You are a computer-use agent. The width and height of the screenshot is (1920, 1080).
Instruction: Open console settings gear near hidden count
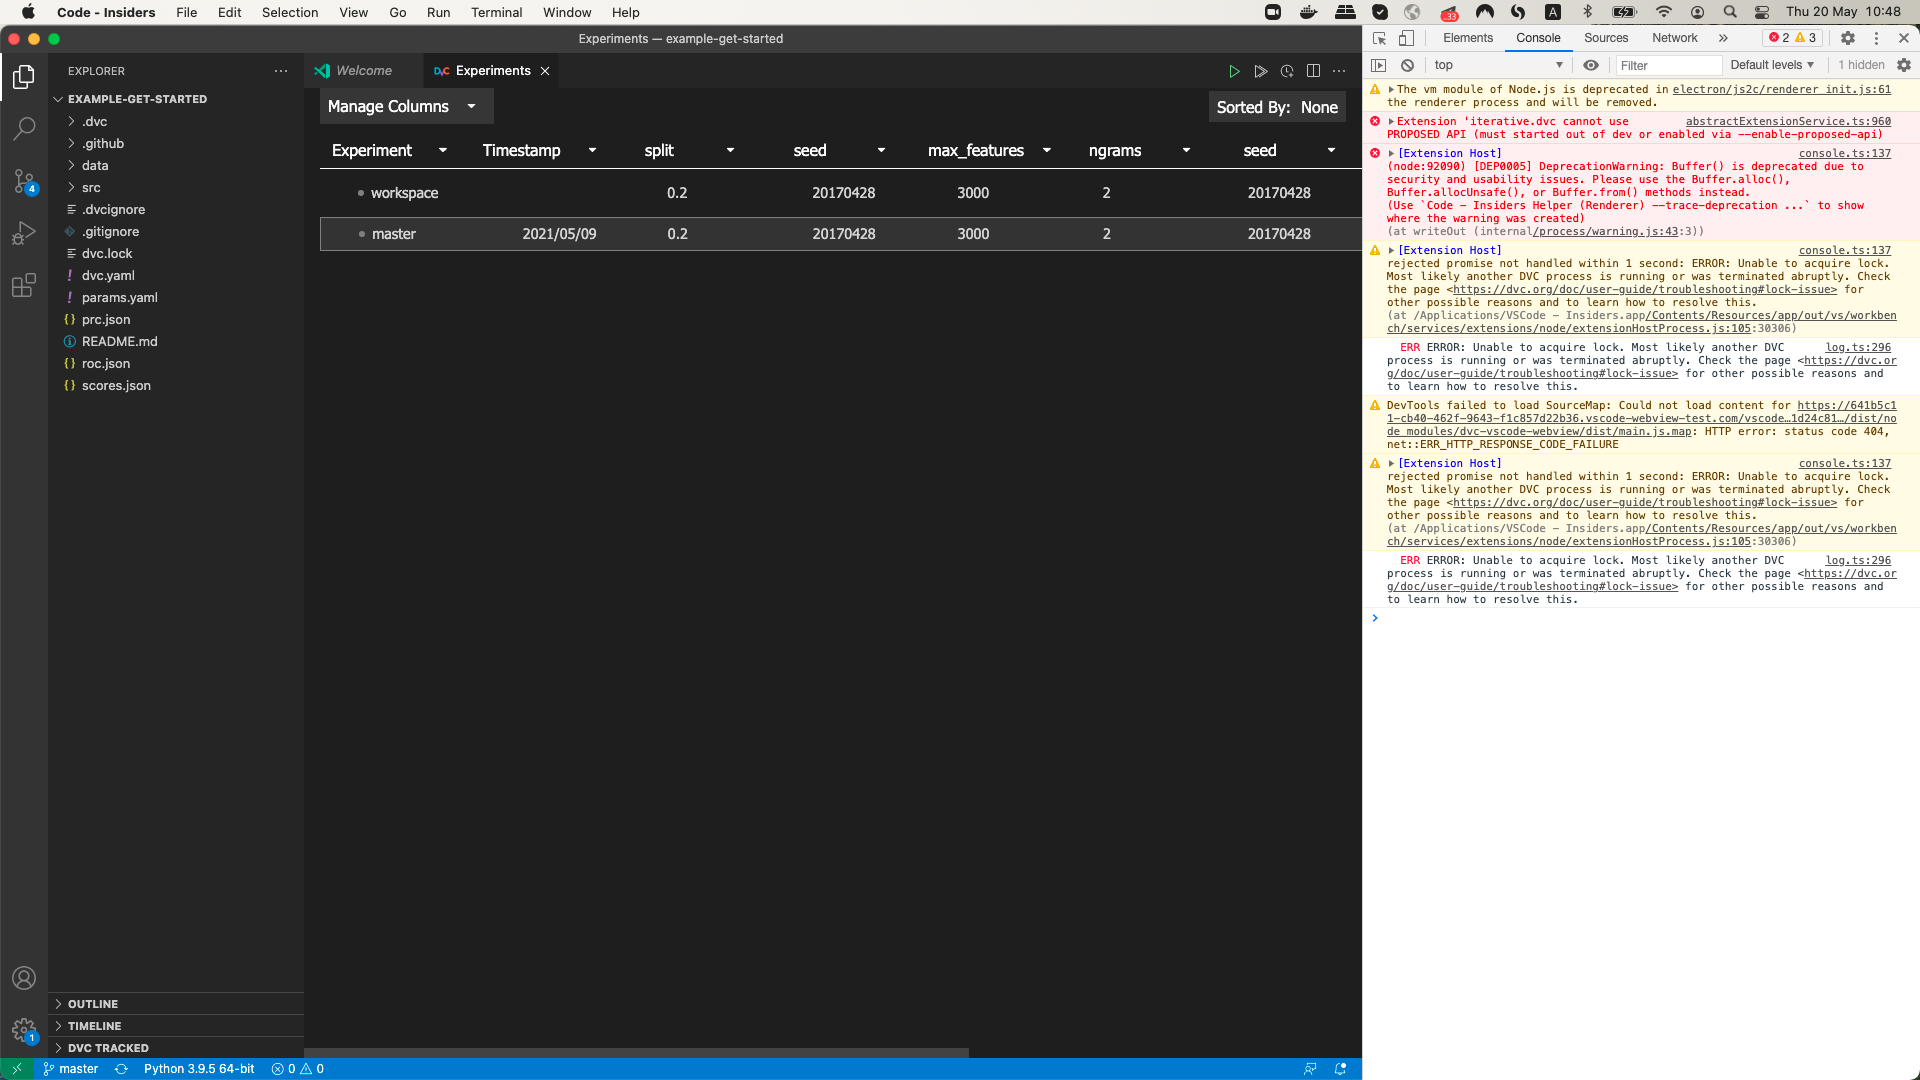click(1904, 65)
